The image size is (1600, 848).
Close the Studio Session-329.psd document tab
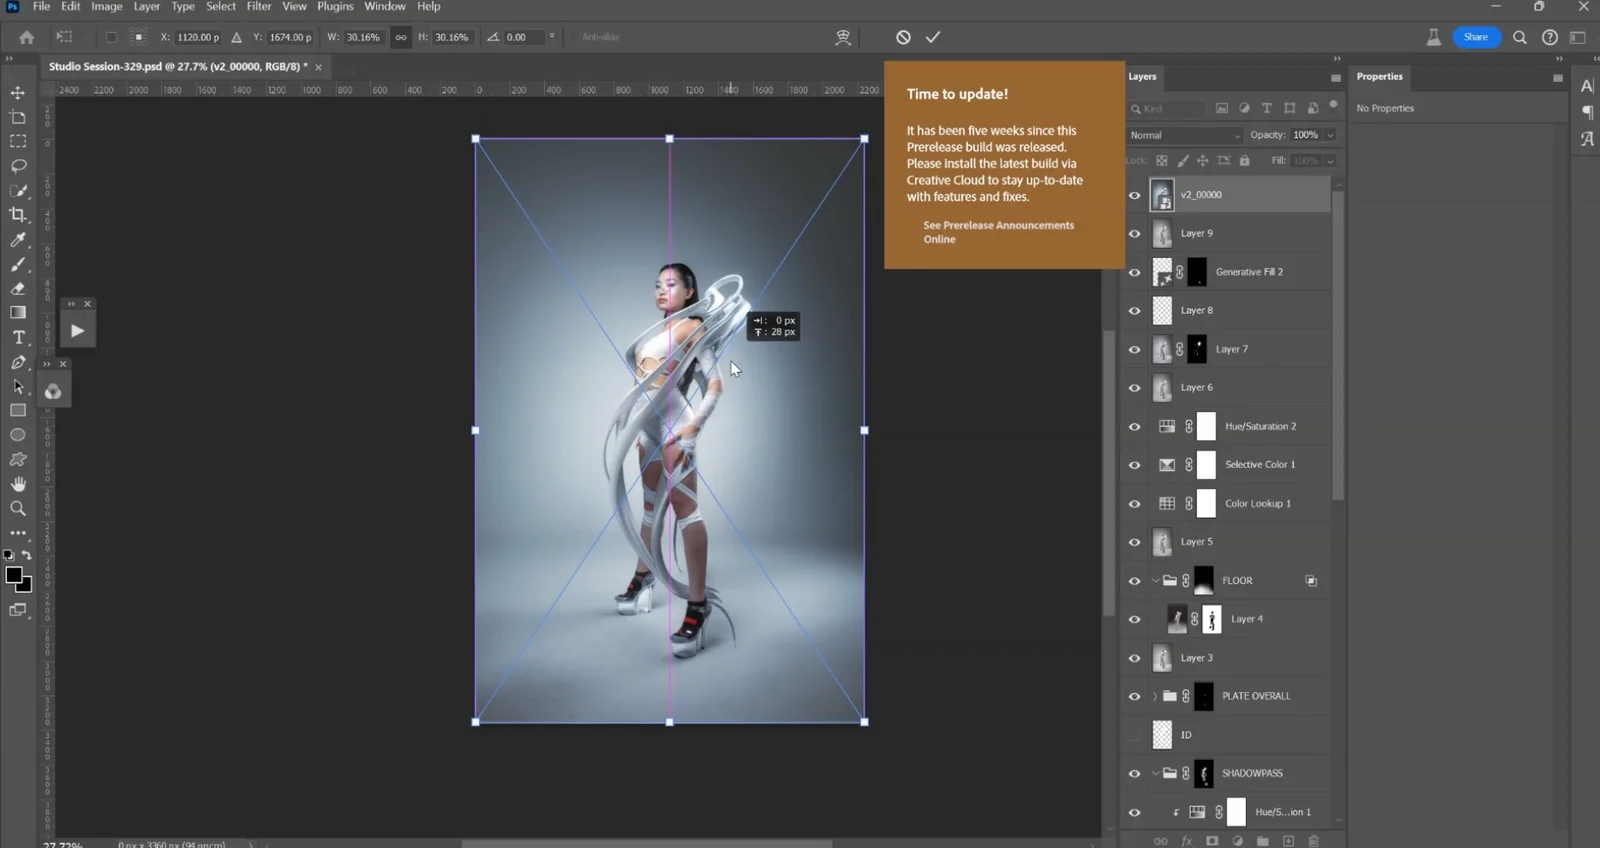coord(319,67)
